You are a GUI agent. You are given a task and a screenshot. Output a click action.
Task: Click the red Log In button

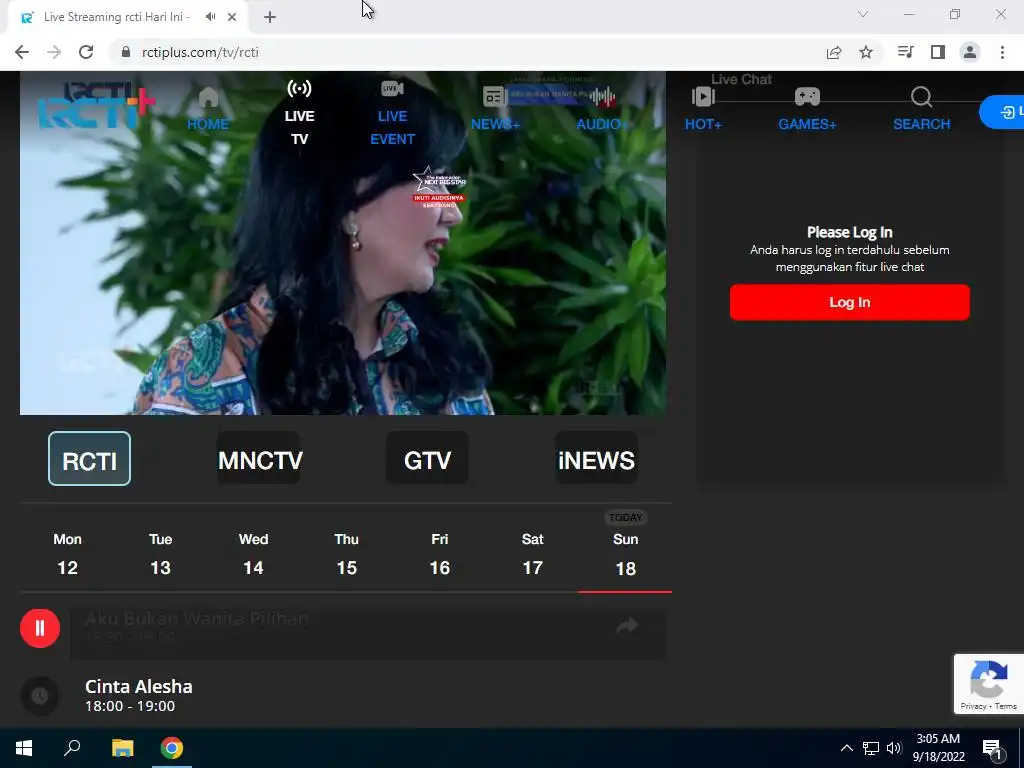tap(850, 302)
